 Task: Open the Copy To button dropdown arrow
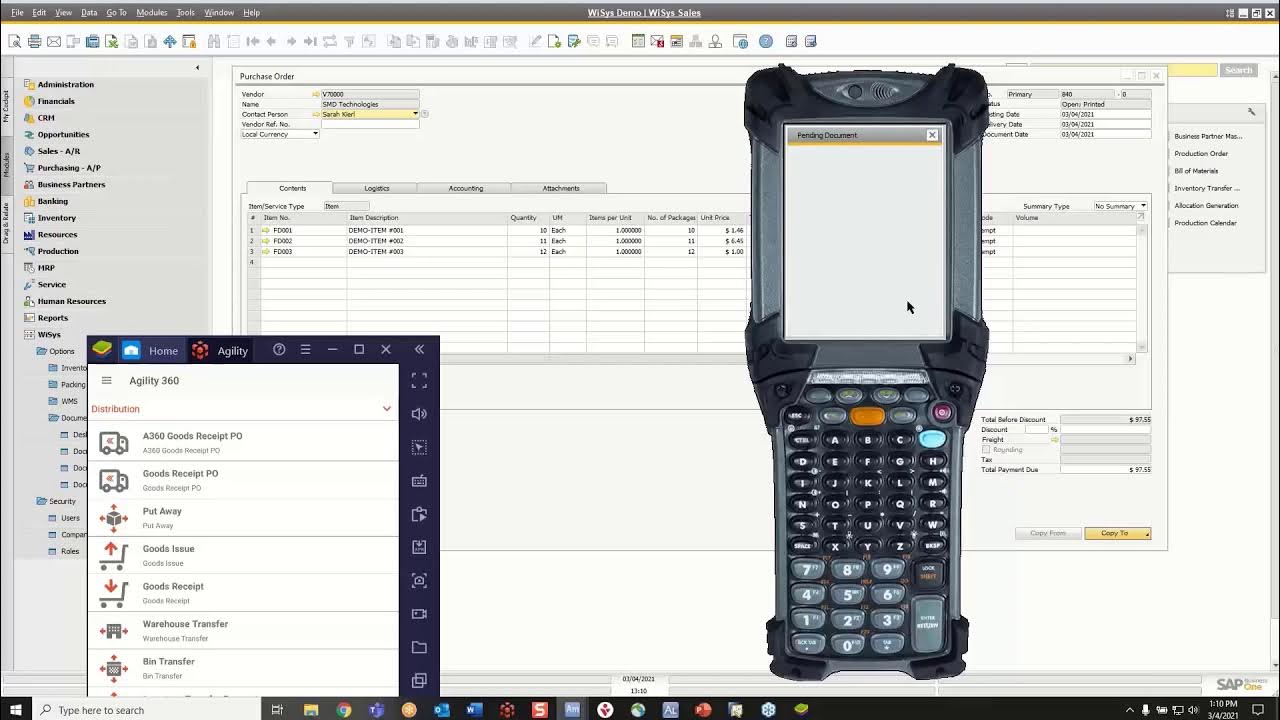tap(1147, 534)
